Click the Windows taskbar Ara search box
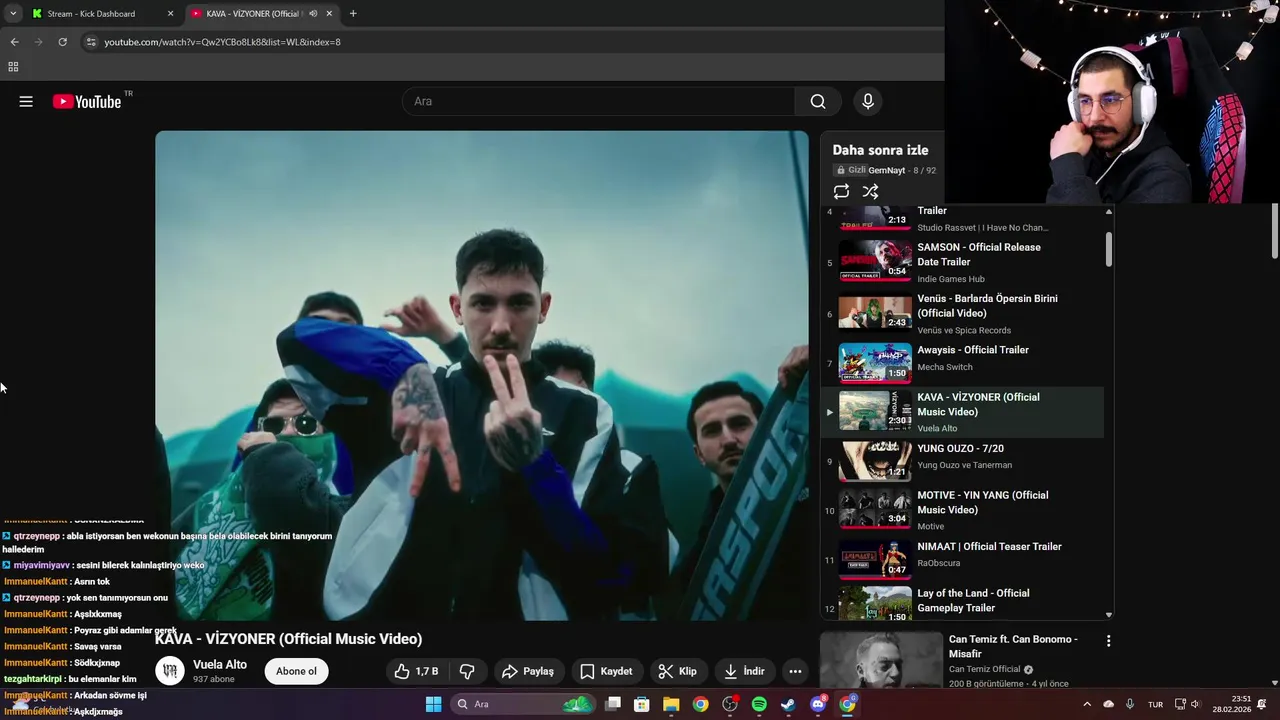This screenshot has height=720, width=1280. [522, 704]
